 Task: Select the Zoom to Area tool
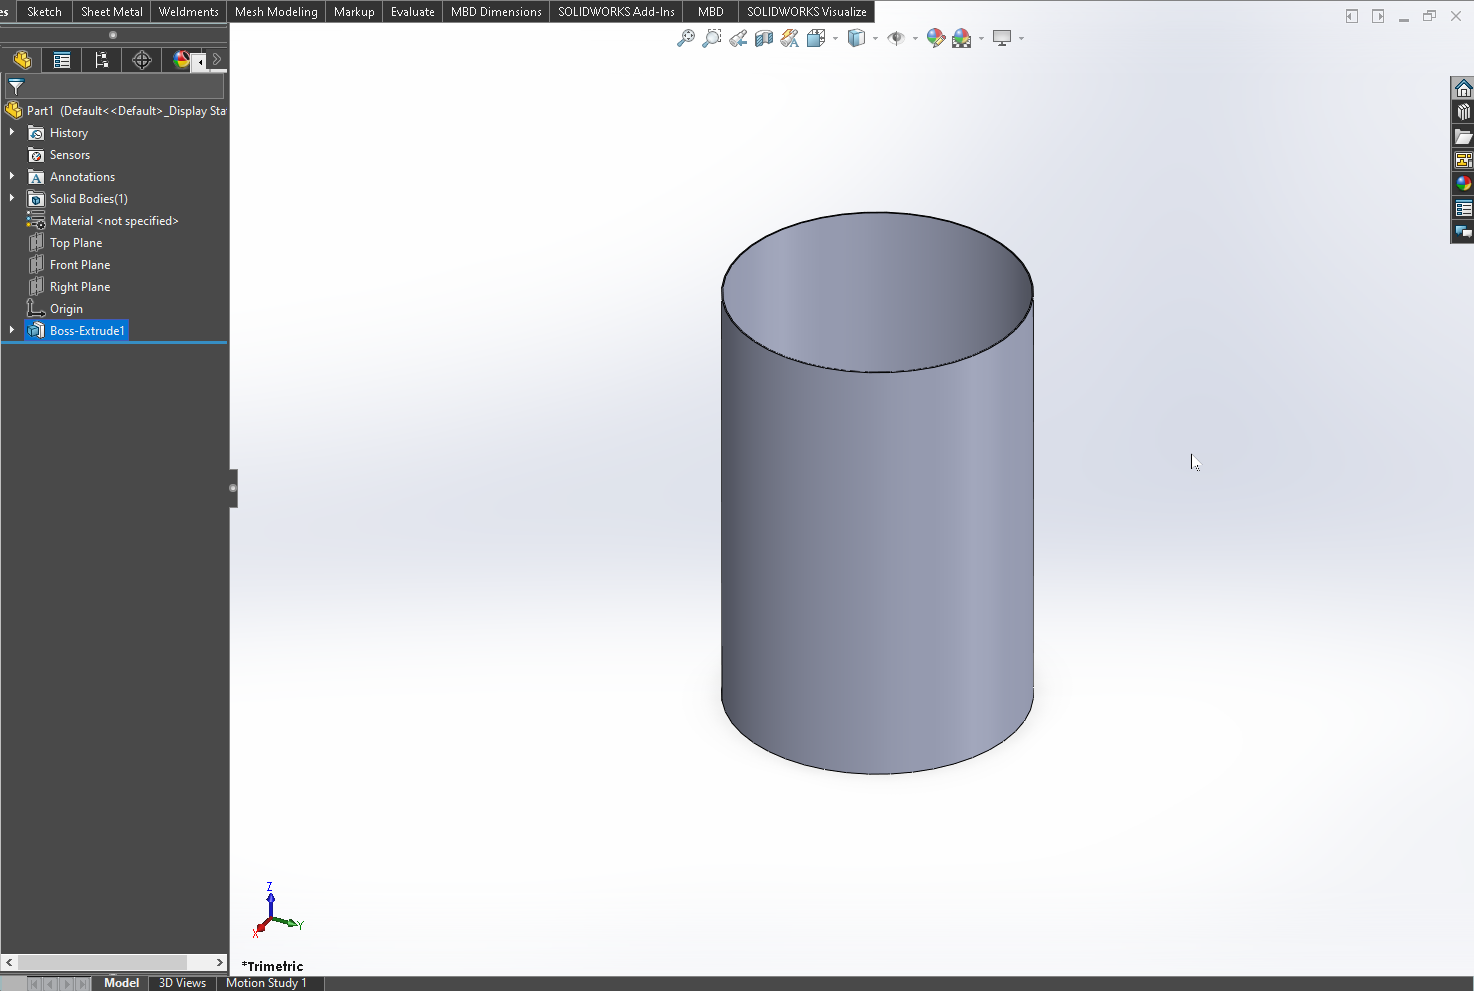pyautogui.click(x=712, y=38)
